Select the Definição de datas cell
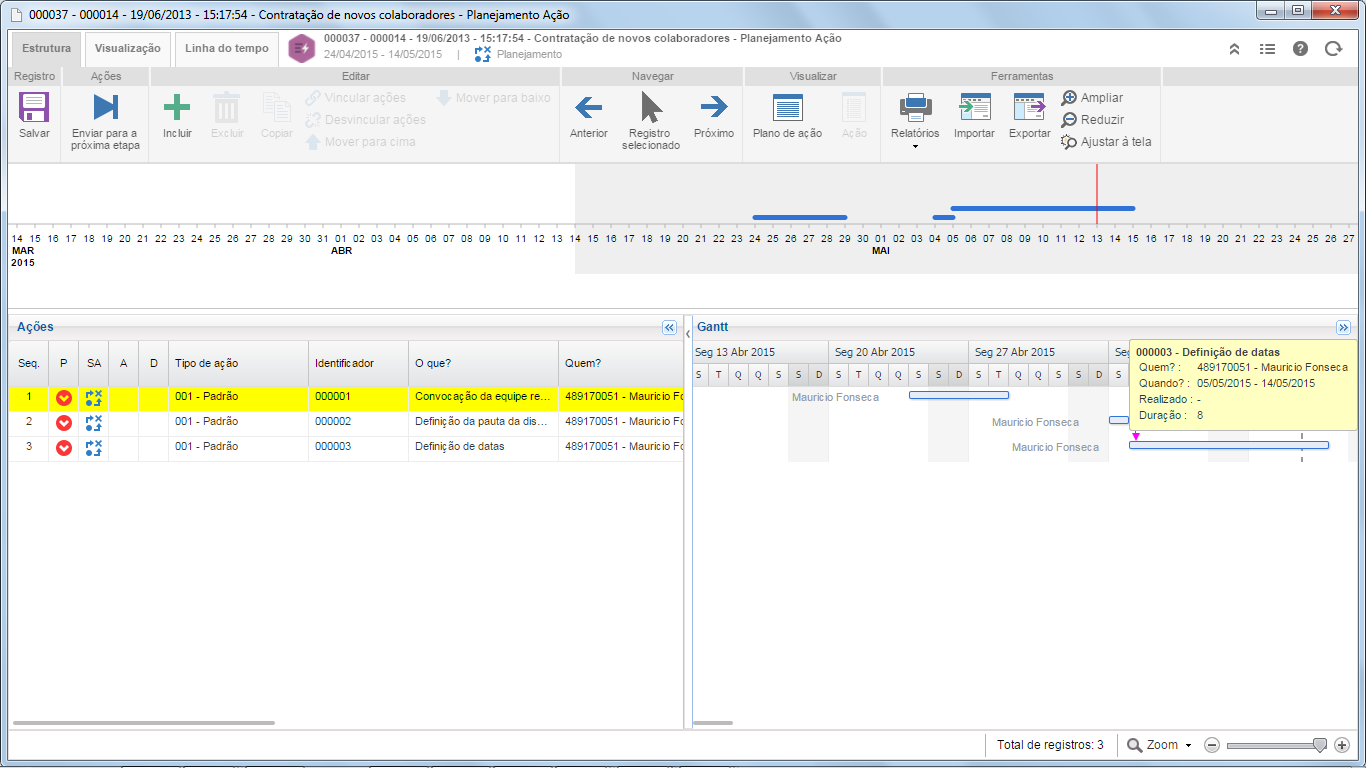Image resolution: width=1366 pixels, height=768 pixels. pyautogui.click(x=483, y=447)
